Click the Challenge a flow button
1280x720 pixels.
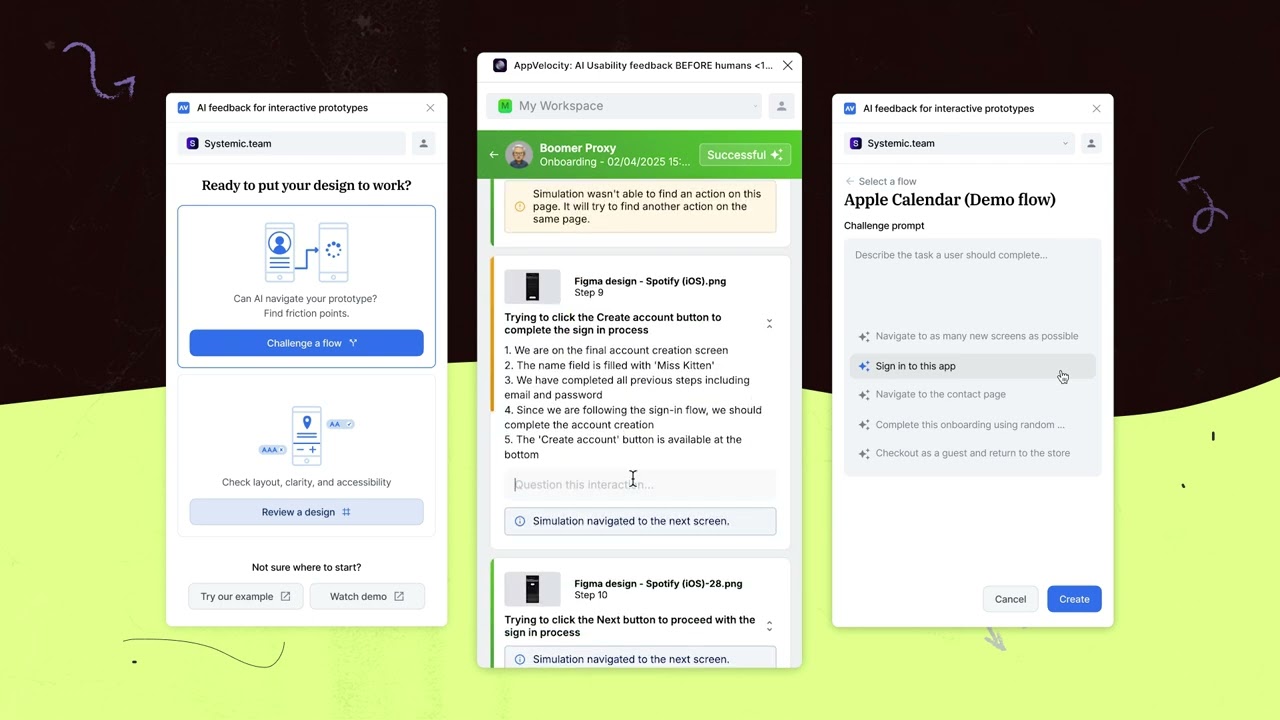306,343
